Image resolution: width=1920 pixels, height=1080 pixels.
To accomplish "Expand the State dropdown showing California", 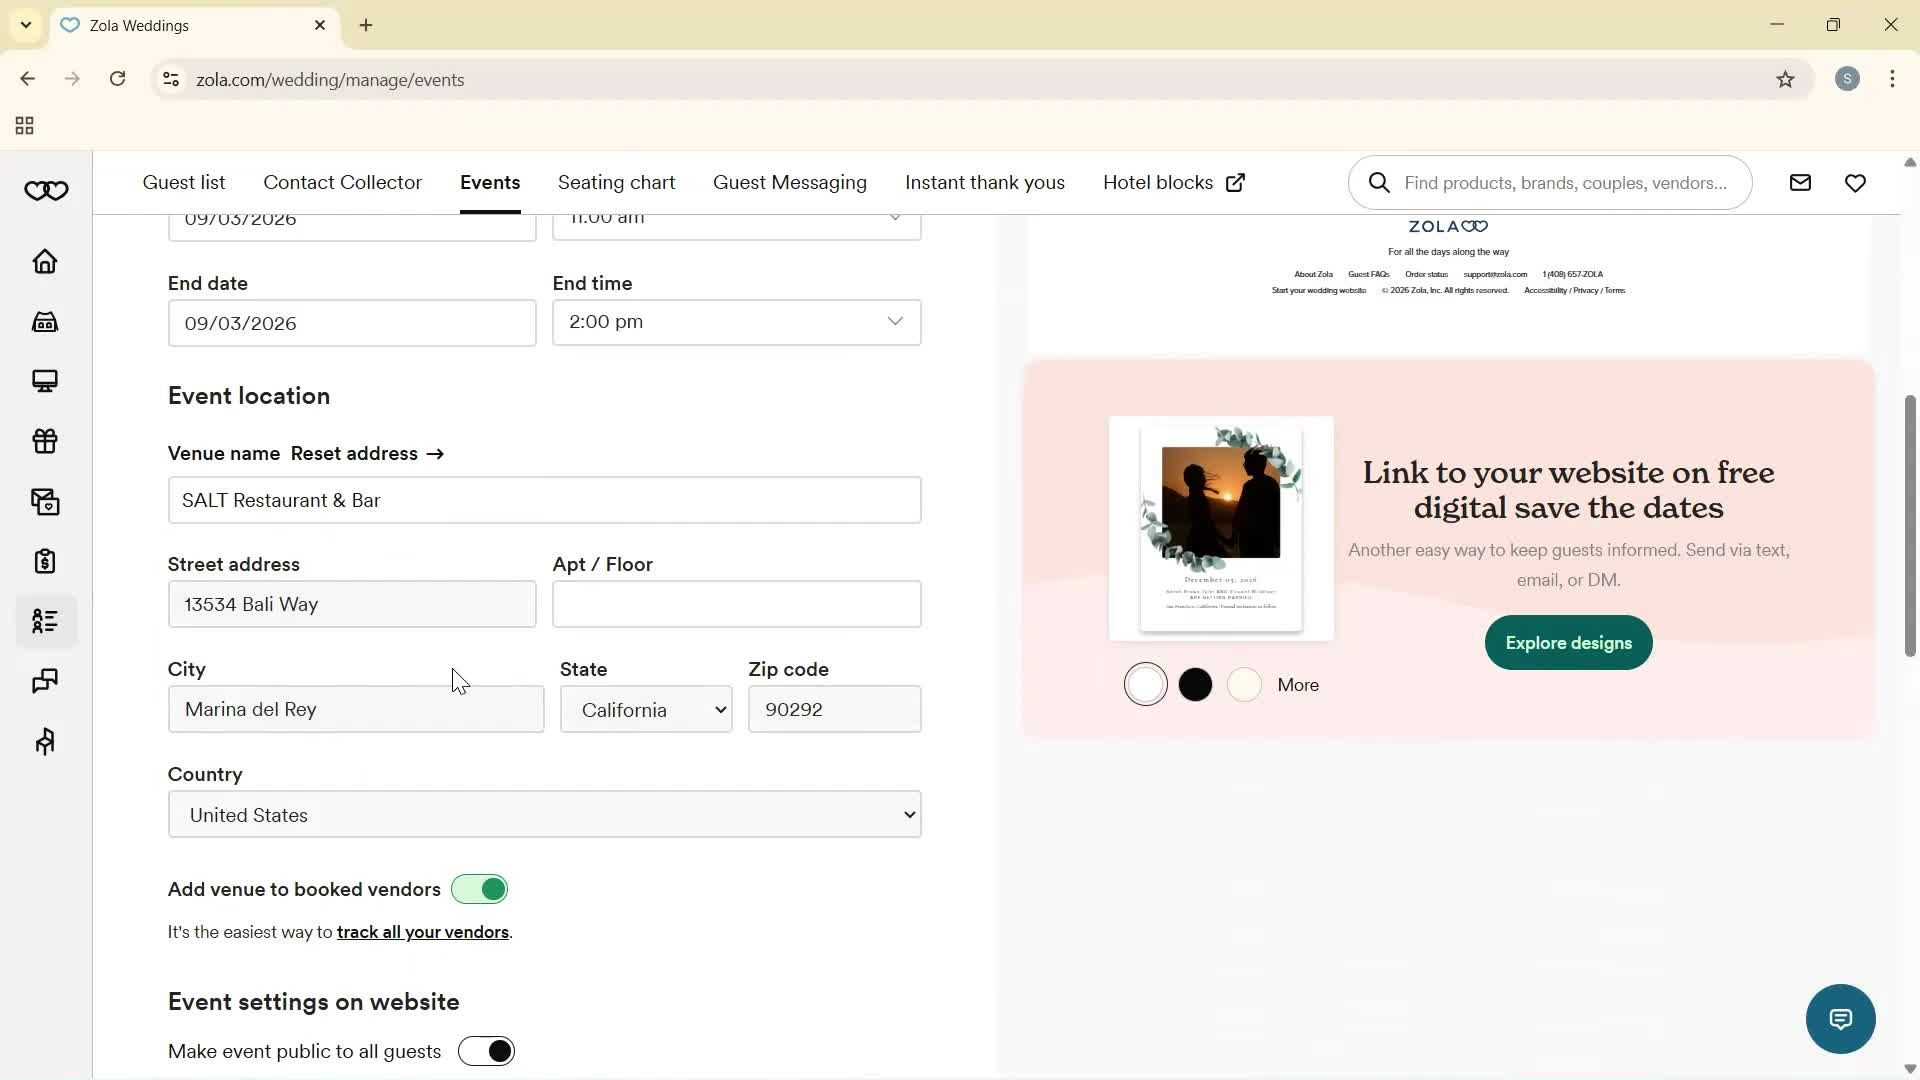I will click(x=645, y=709).
